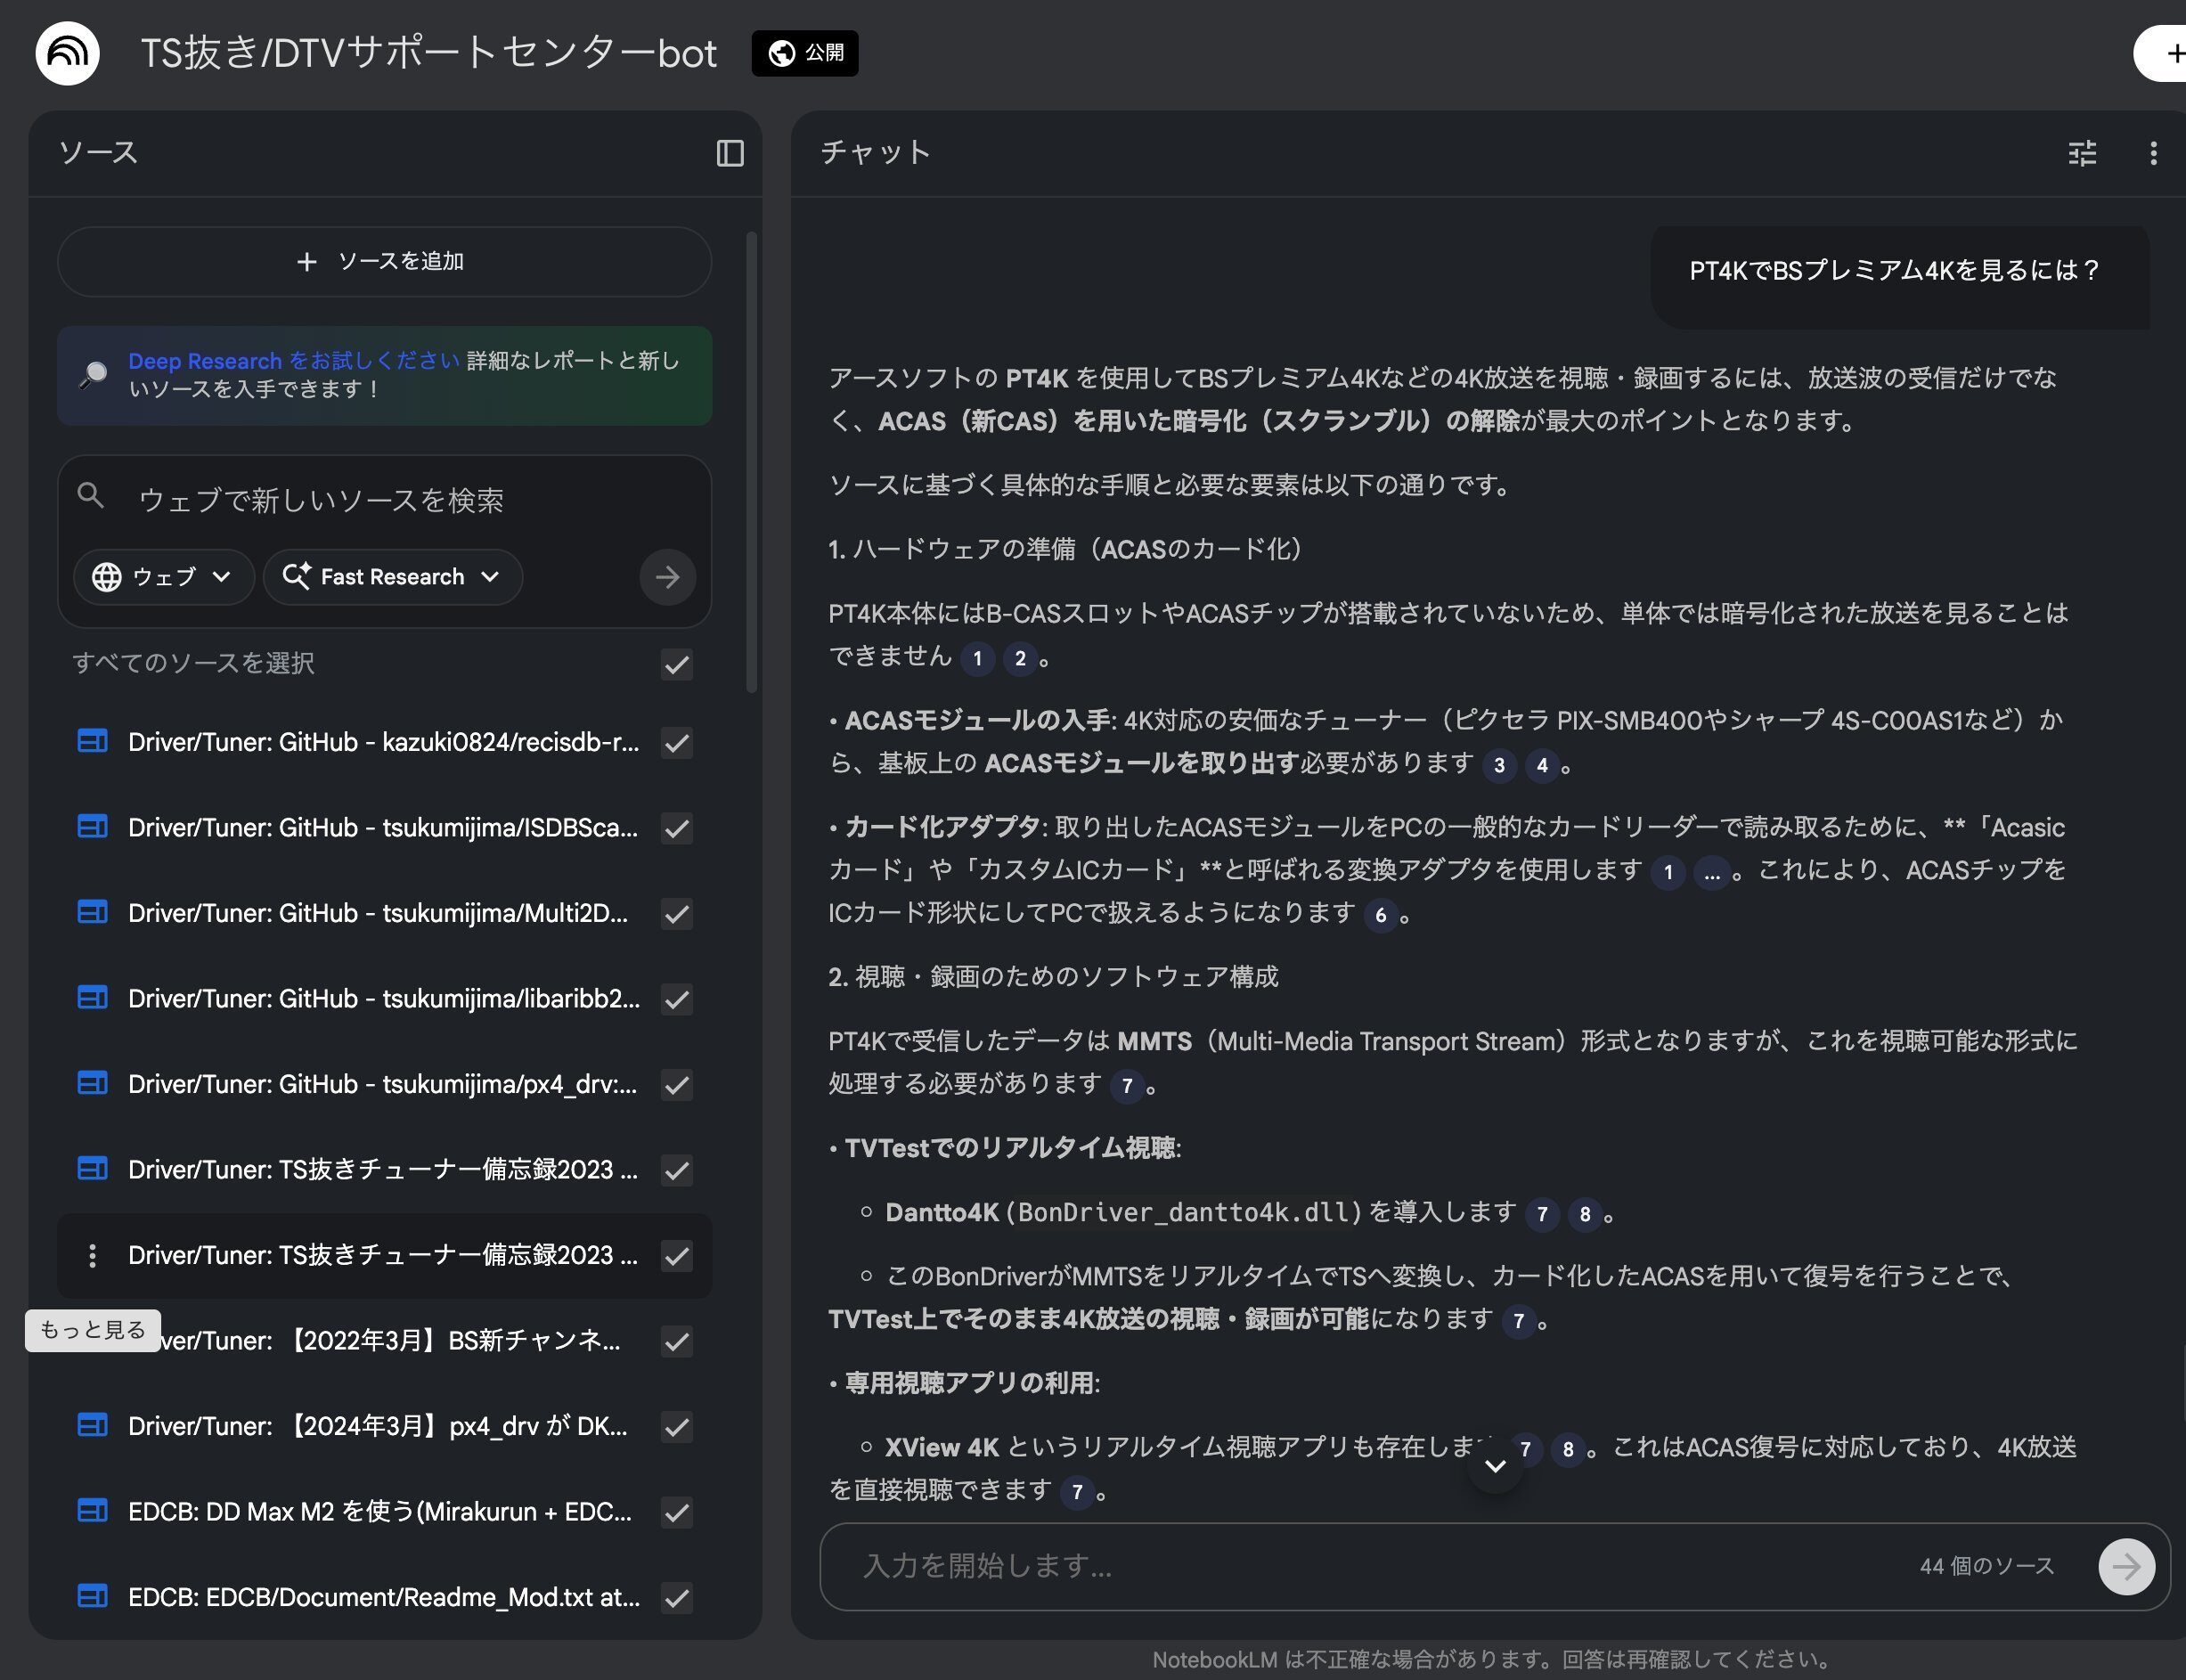Screen dimensions: 2186x1680
Task: Click the Deep Research trial link
Action: pos(293,361)
